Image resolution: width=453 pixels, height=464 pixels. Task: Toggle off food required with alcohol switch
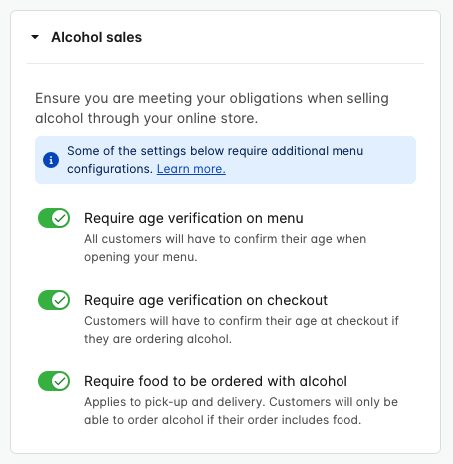54,381
